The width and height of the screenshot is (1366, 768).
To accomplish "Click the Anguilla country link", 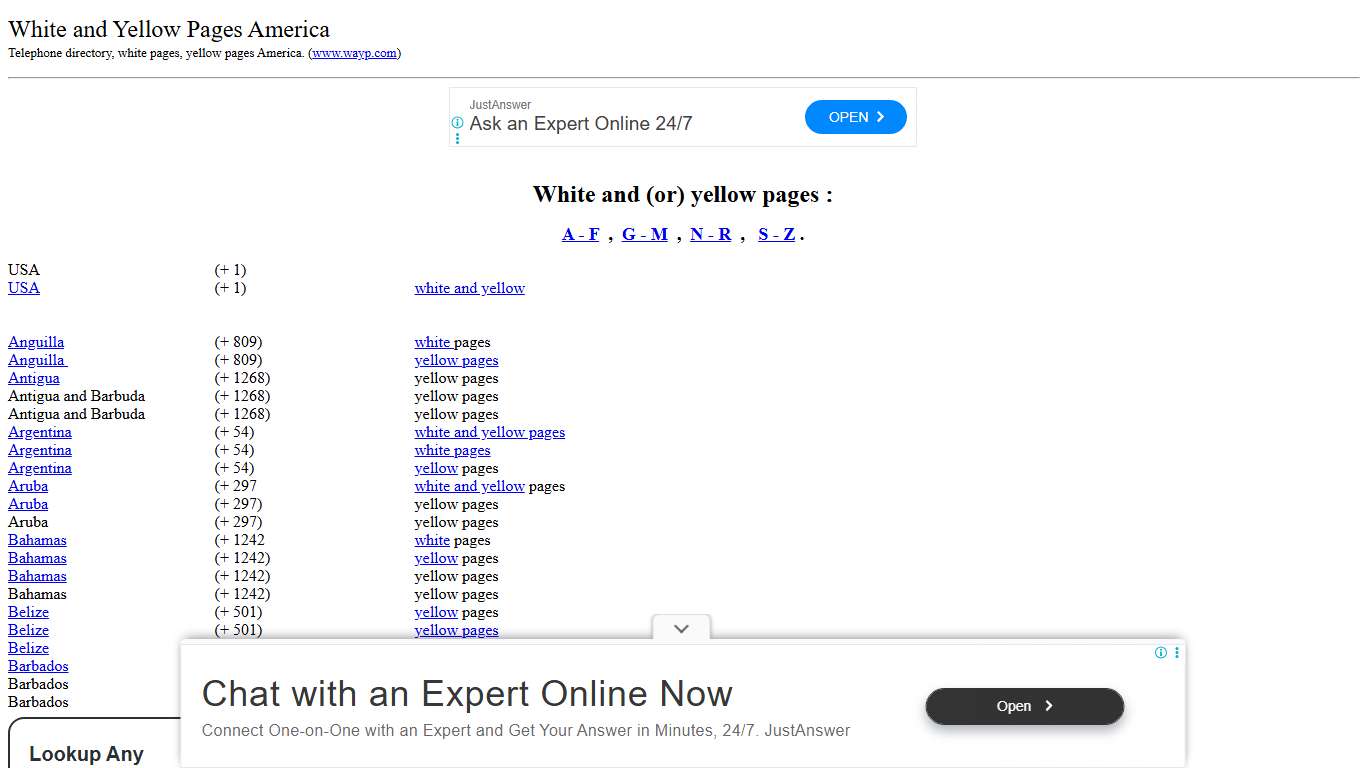I will coord(36,341).
